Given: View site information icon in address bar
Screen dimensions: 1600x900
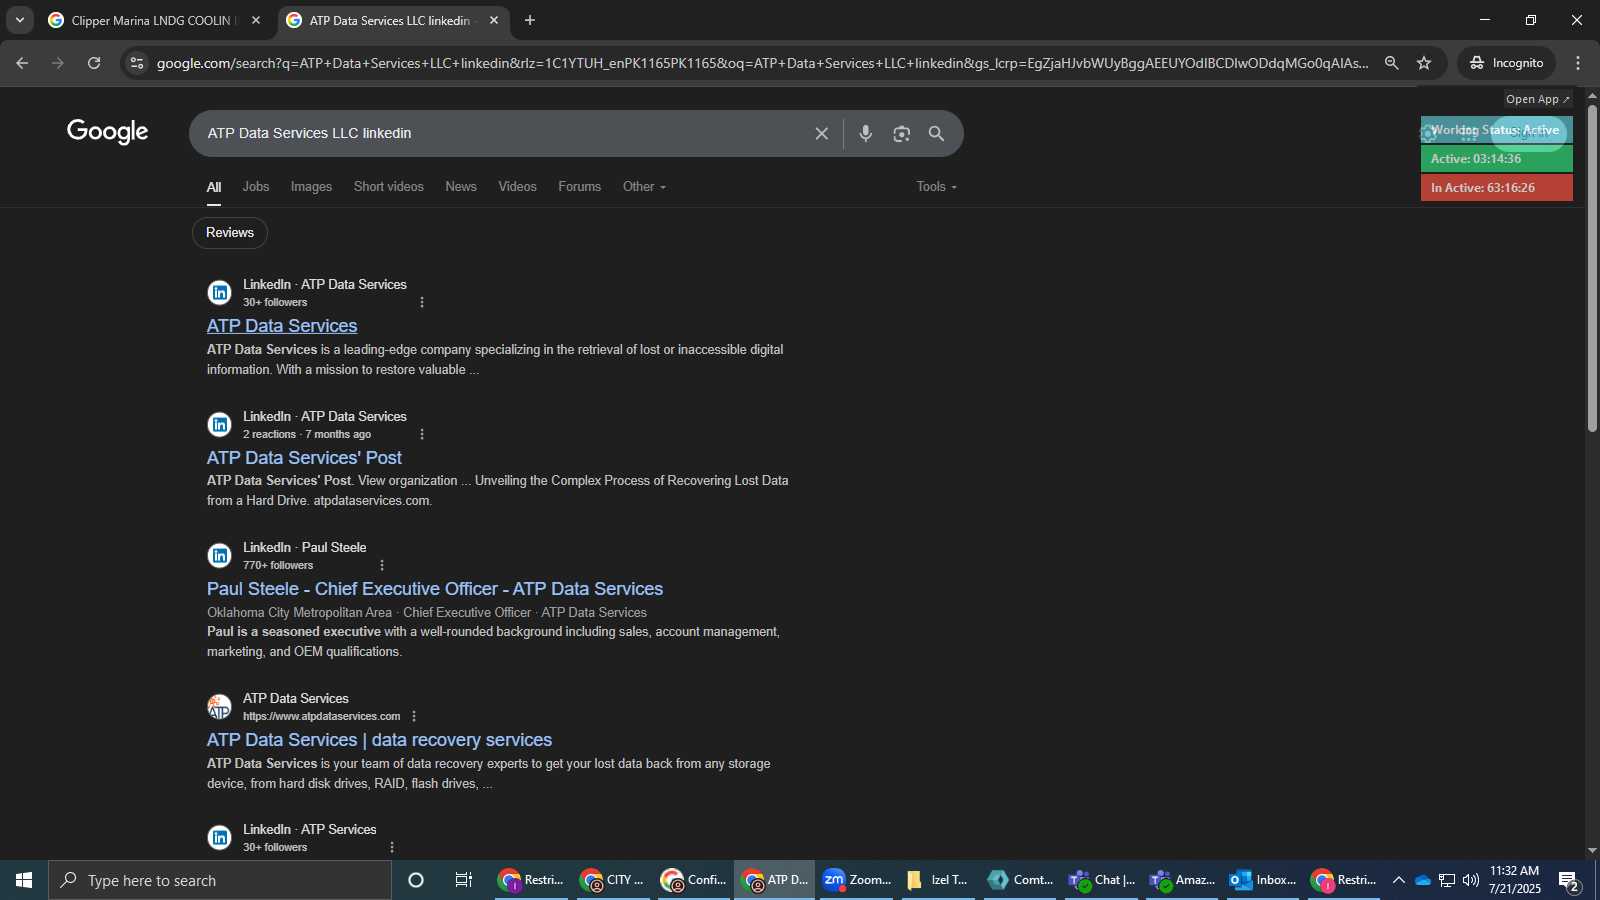Looking at the screenshot, I should [137, 63].
